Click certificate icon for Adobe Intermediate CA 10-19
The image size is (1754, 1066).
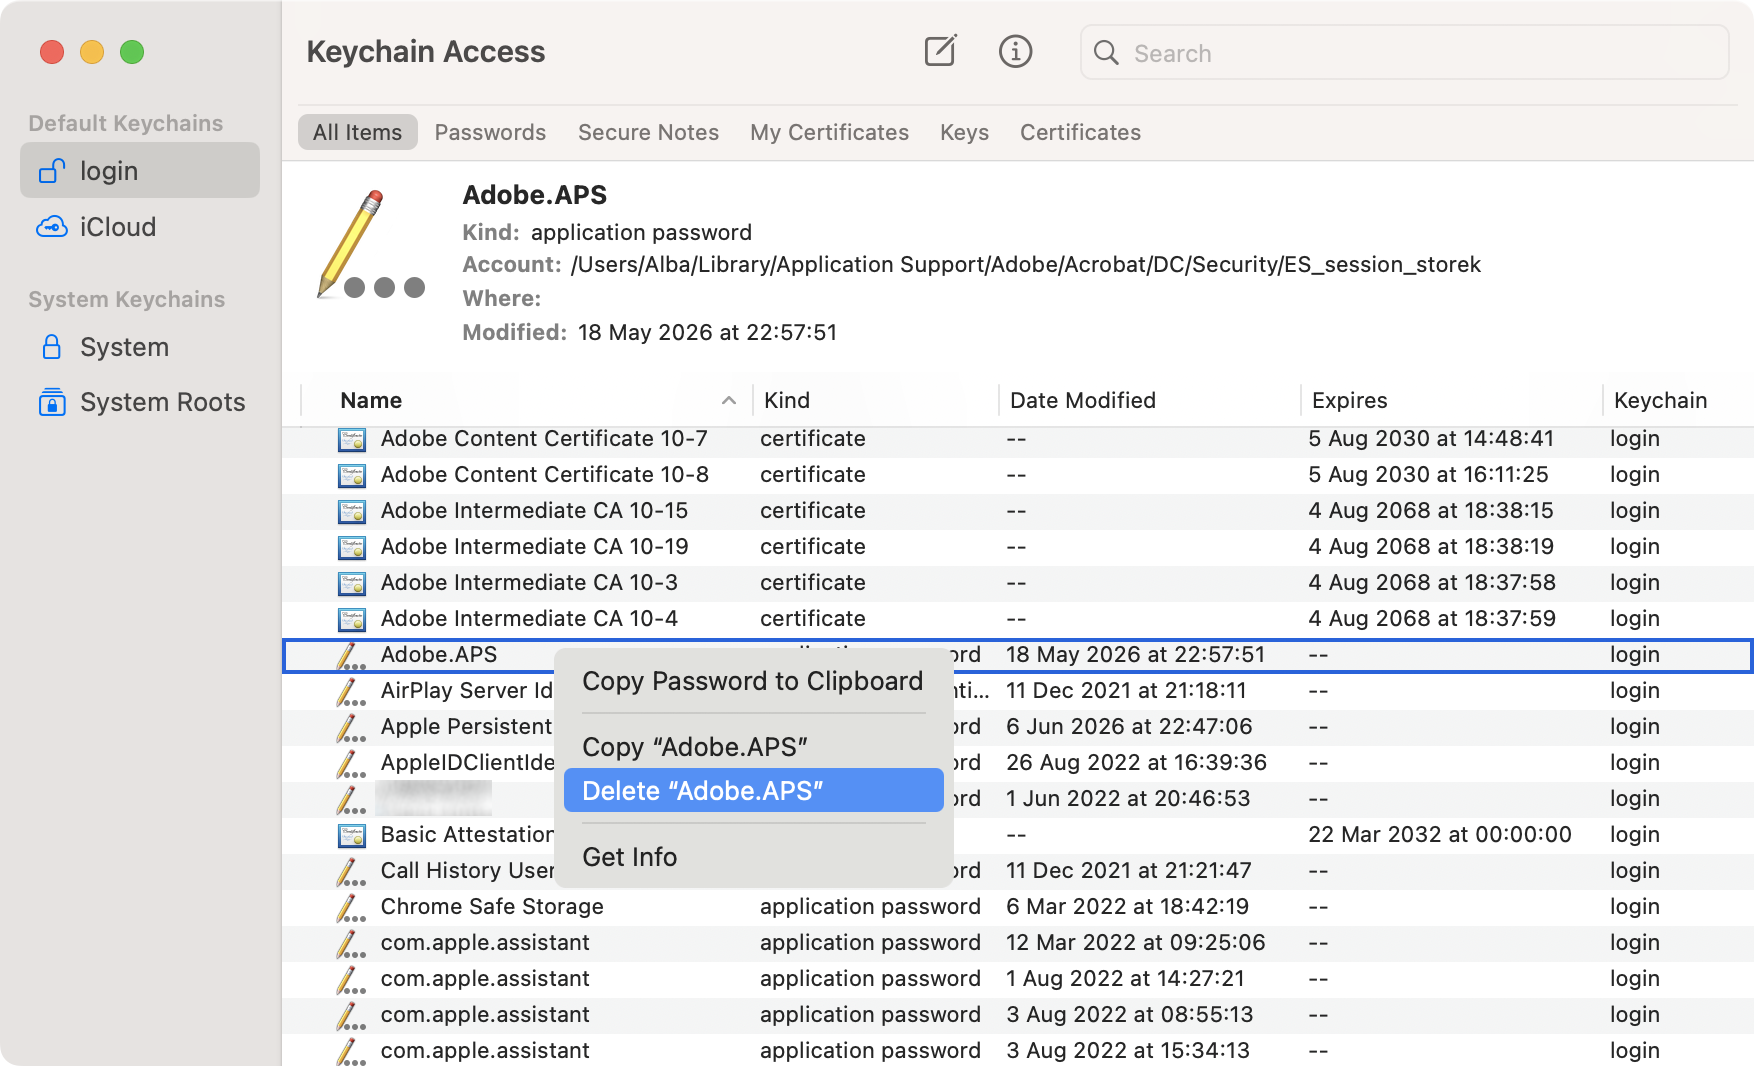tap(352, 547)
